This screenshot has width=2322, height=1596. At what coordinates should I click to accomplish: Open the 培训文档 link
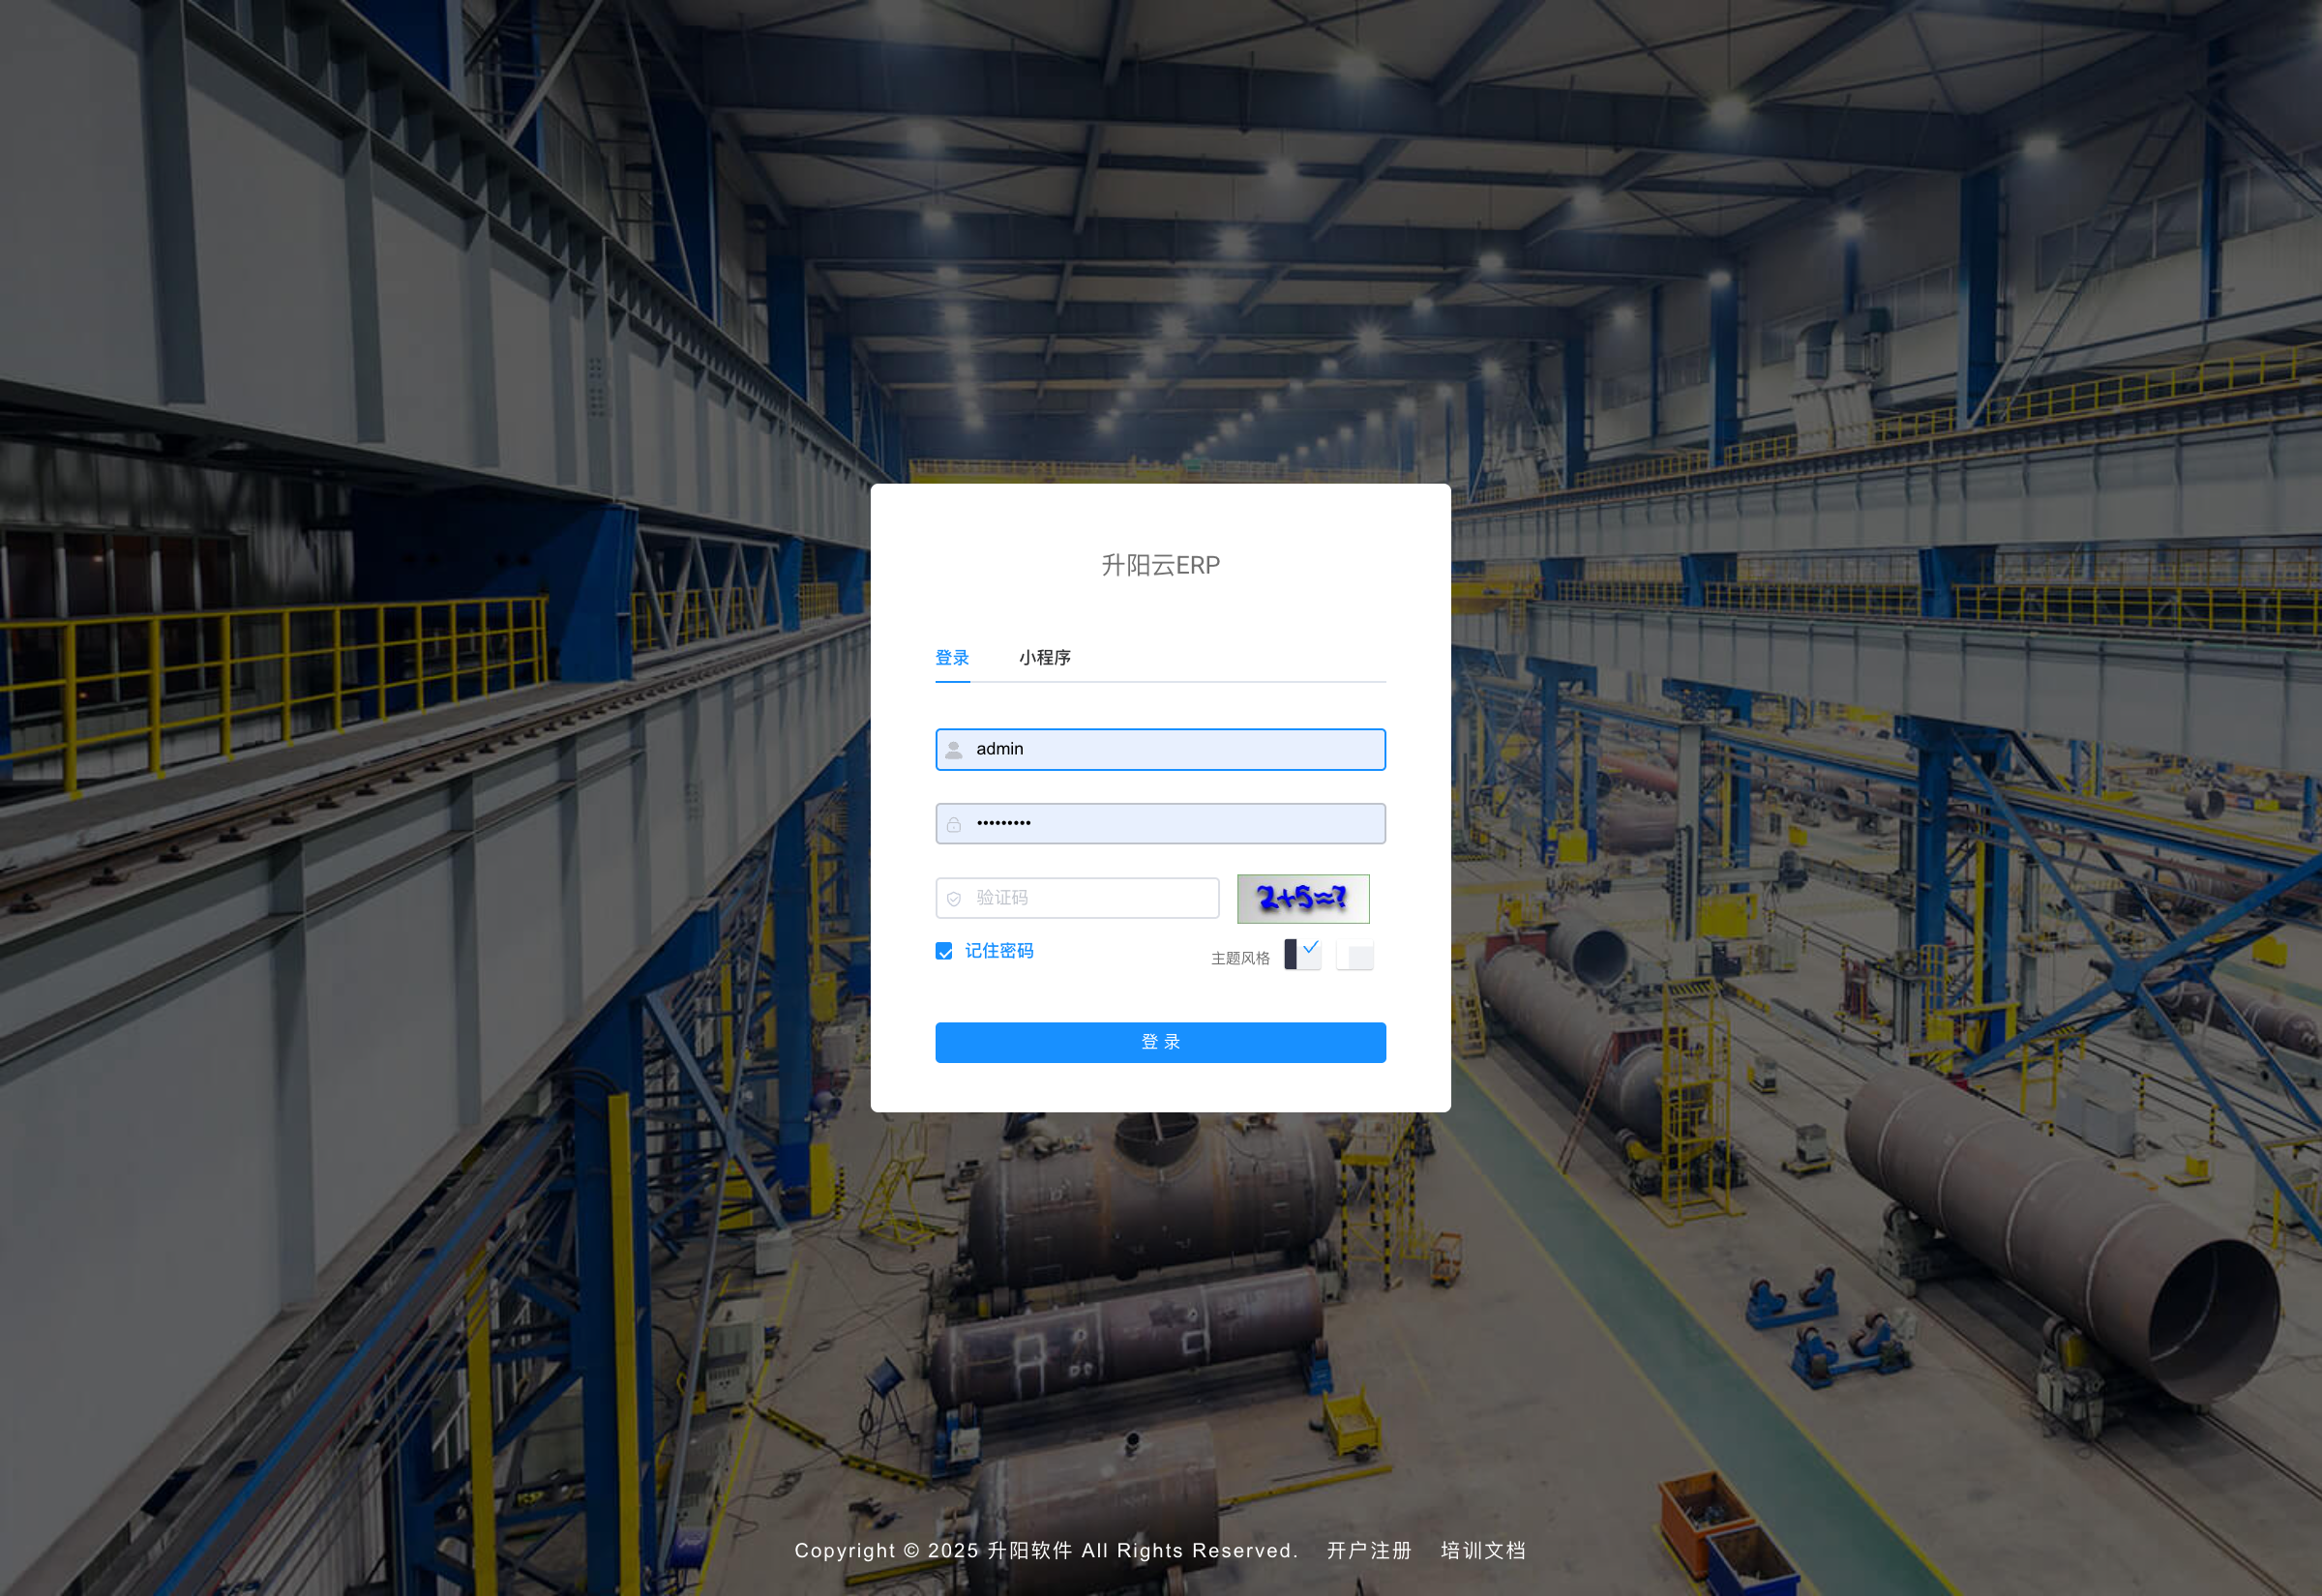(x=1482, y=1550)
